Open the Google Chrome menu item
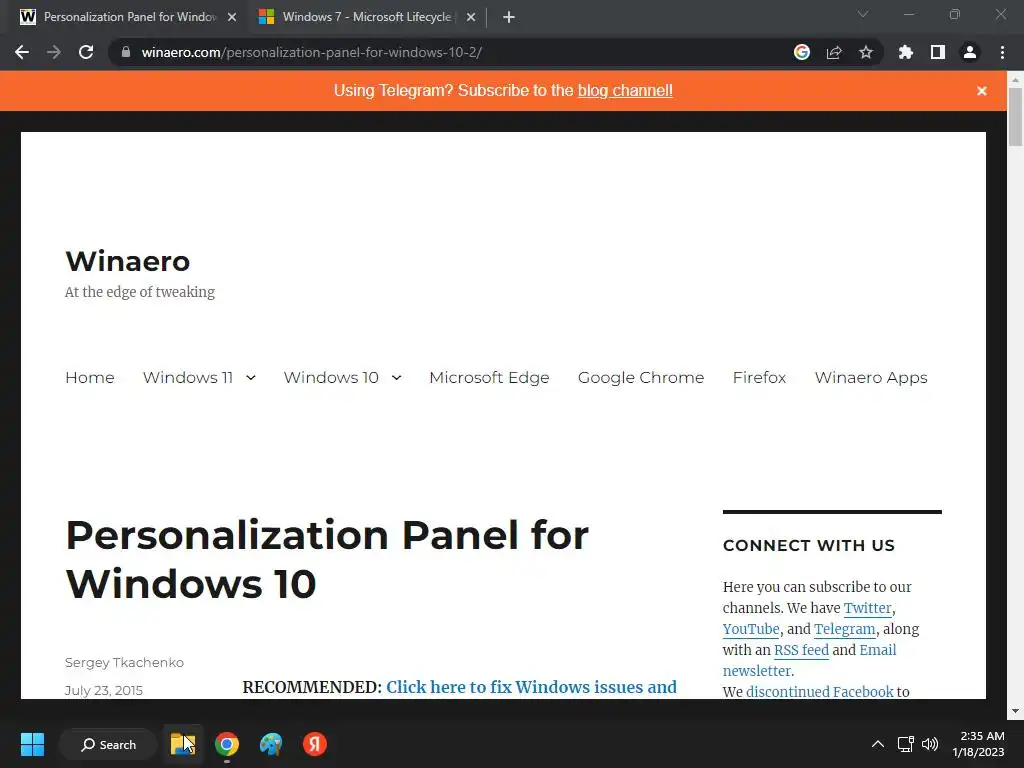The height and width of the screenshot is (768, 1024). click(x=641, y=377)
